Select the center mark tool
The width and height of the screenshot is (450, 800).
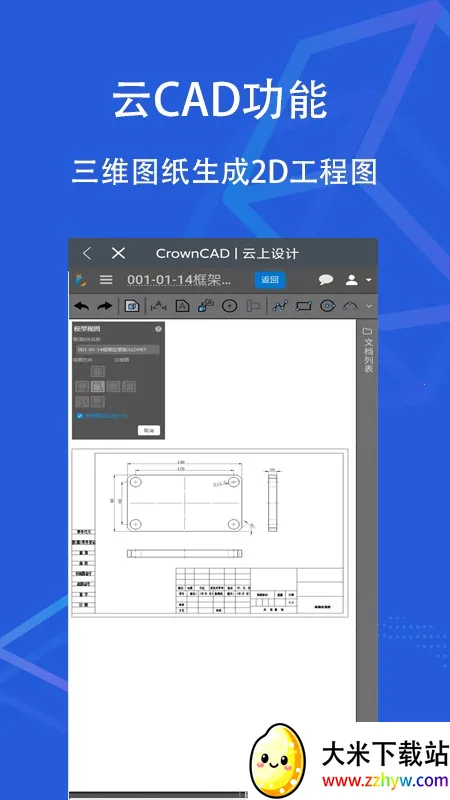coord(230,306)
